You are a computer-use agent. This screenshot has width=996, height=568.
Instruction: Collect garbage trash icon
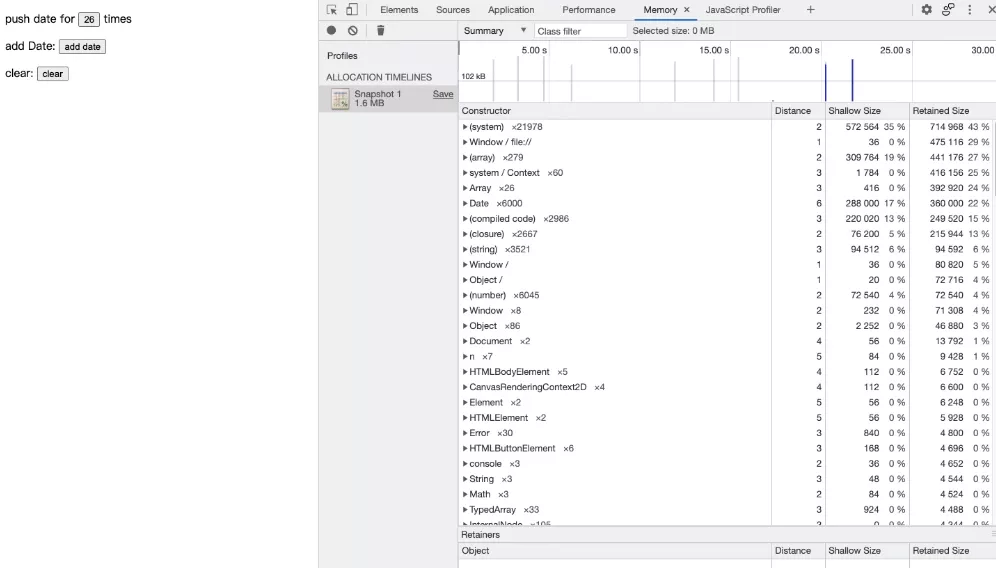380,30
